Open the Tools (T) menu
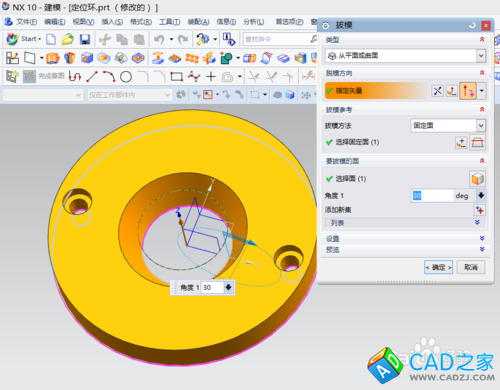 click(x=169, y=22)
